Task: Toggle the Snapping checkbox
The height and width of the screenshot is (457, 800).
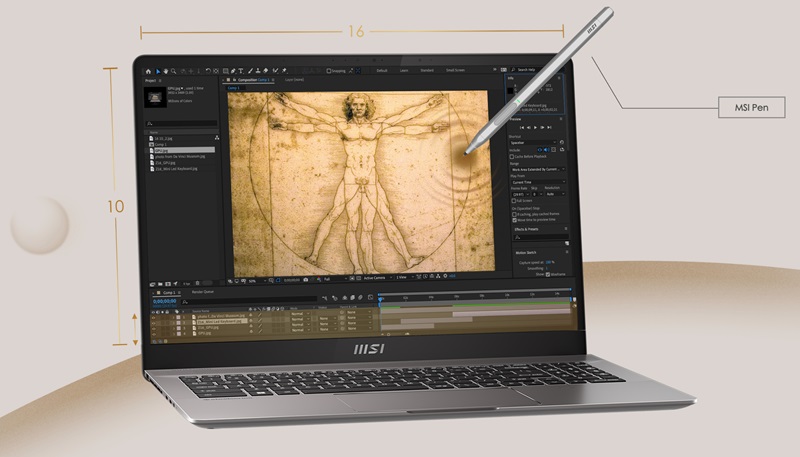Action: coord(329,71)
